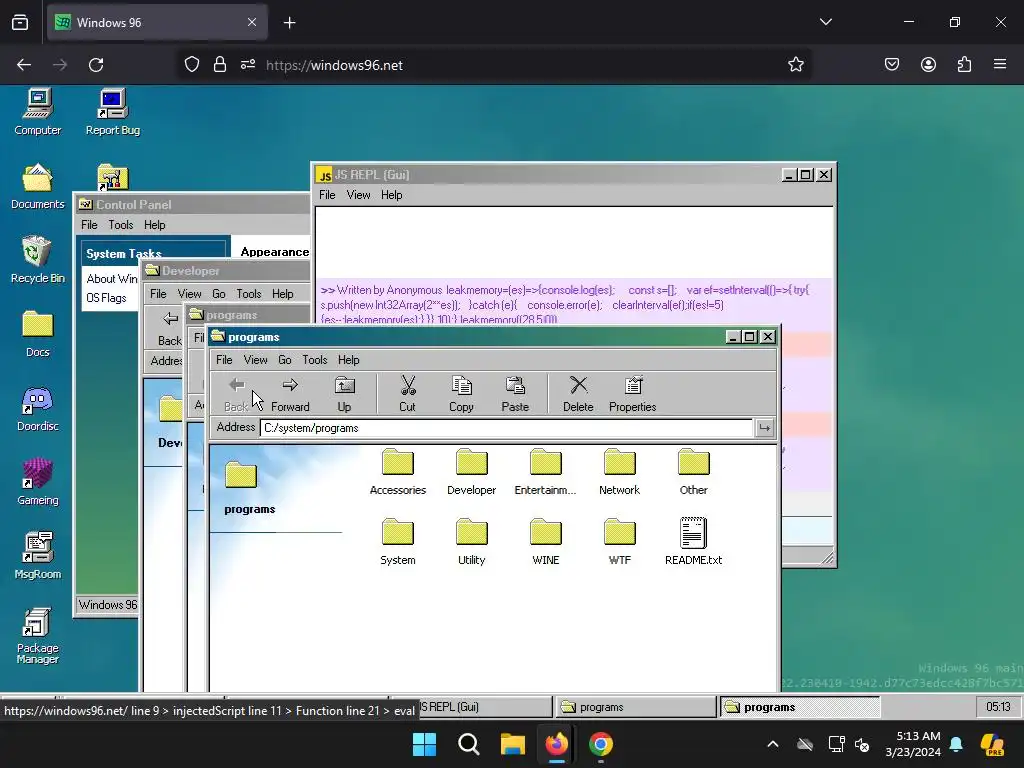This screenshot has width=1024, height=768.
Task: Launch the Doordisc shortcut
Action: 38,408
